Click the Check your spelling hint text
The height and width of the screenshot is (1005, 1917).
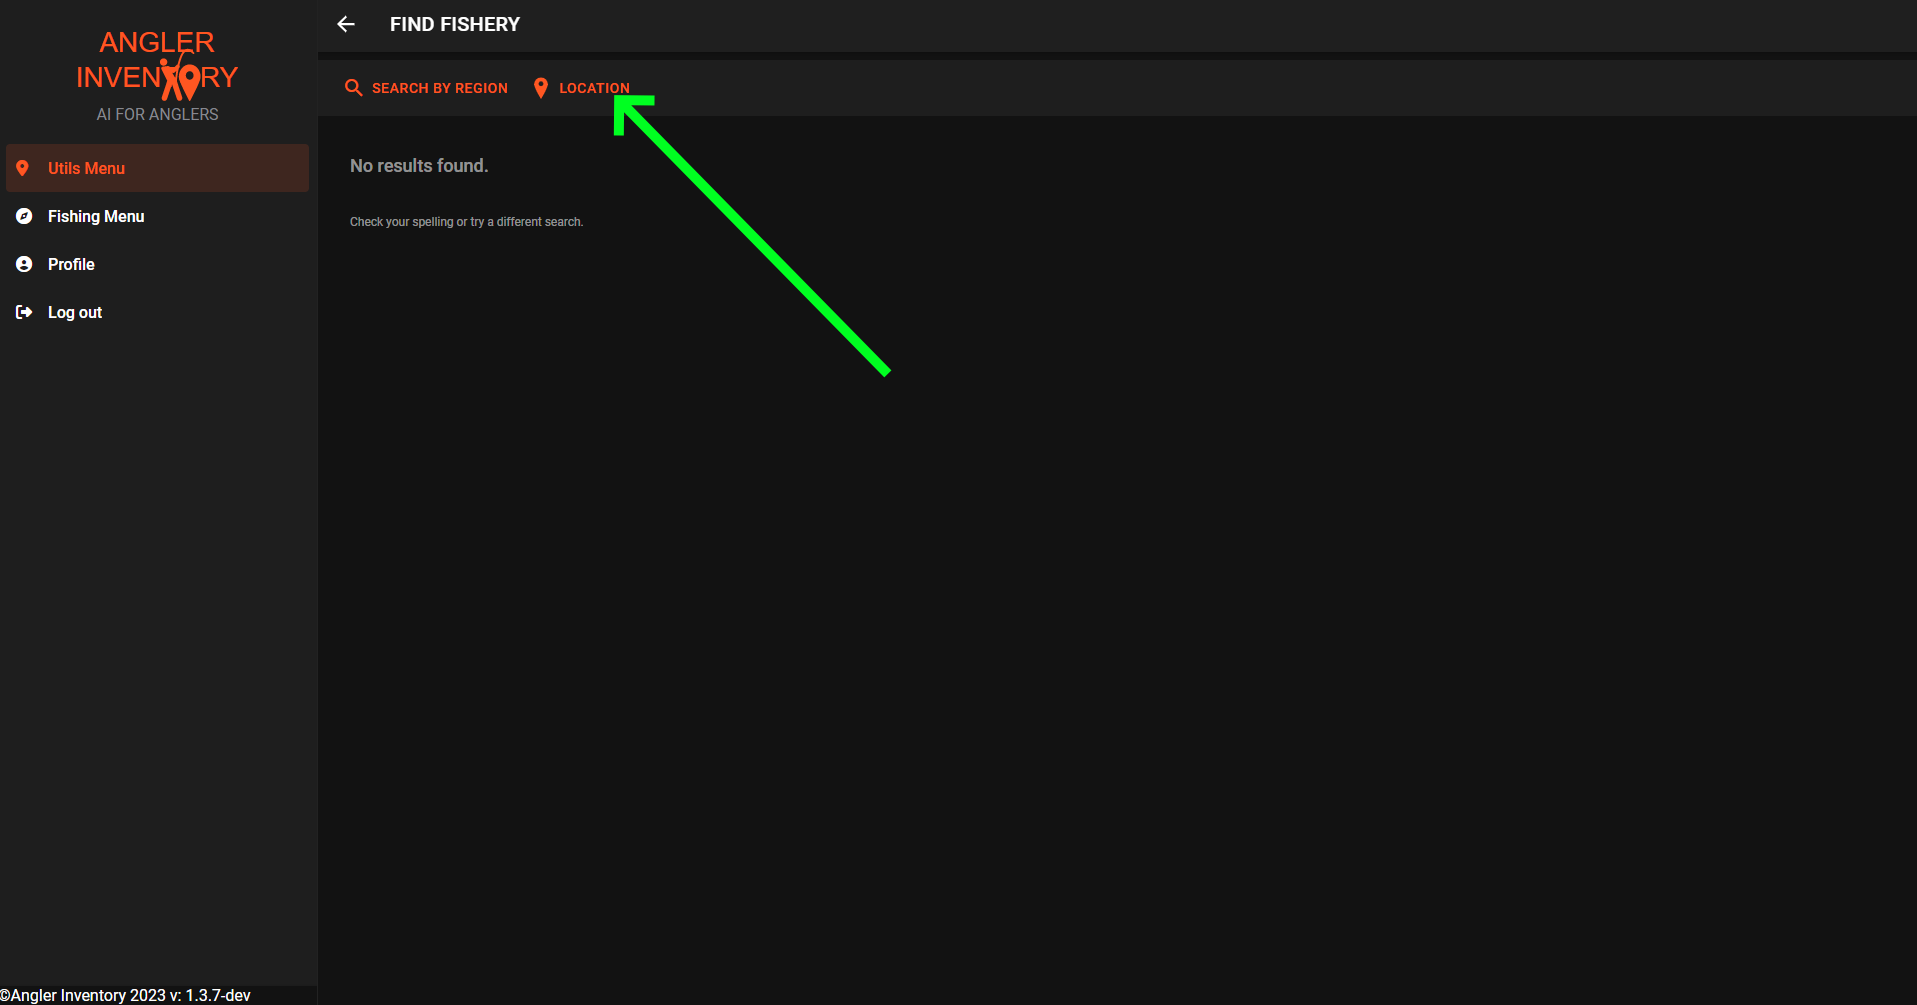(x=466, y=222)
